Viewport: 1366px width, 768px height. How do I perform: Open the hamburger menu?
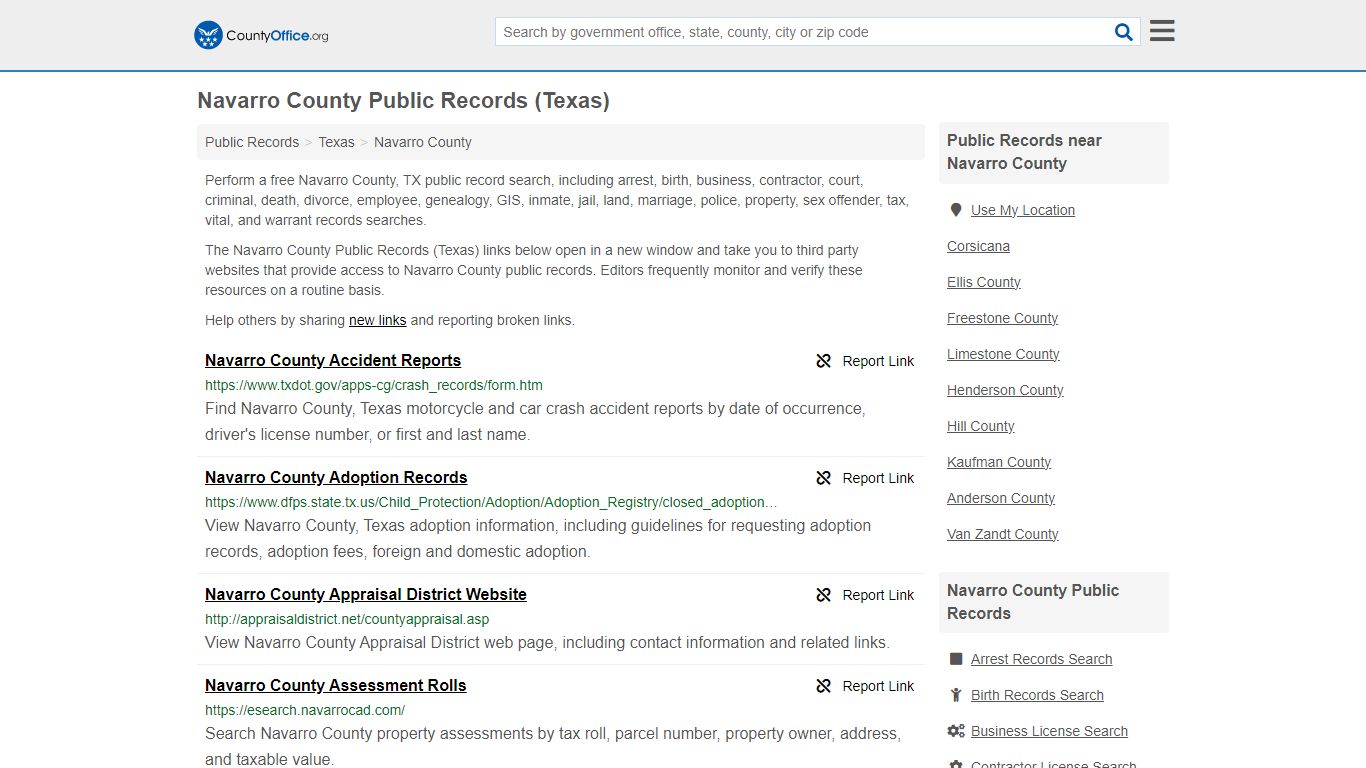[1162, 31]
